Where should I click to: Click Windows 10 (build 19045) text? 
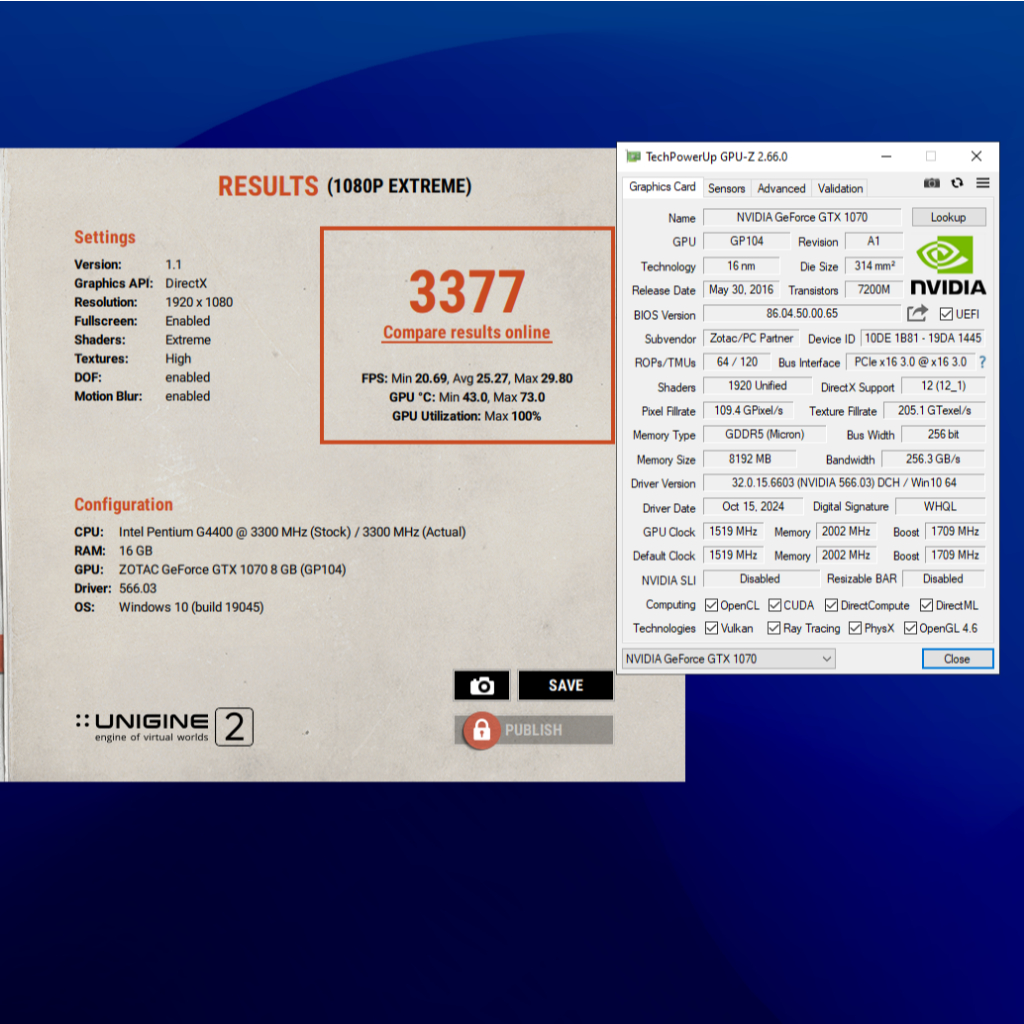191,607
